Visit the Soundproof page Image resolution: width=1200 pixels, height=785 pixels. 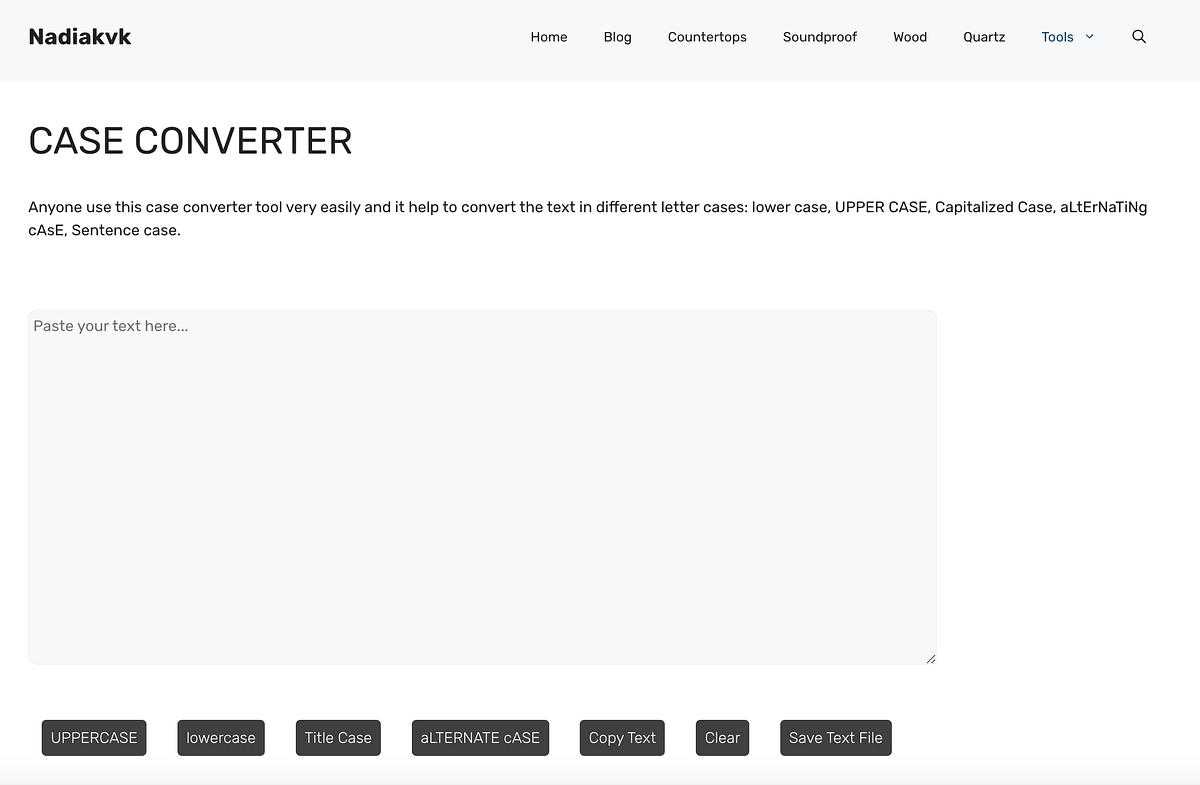pos(820,37)
